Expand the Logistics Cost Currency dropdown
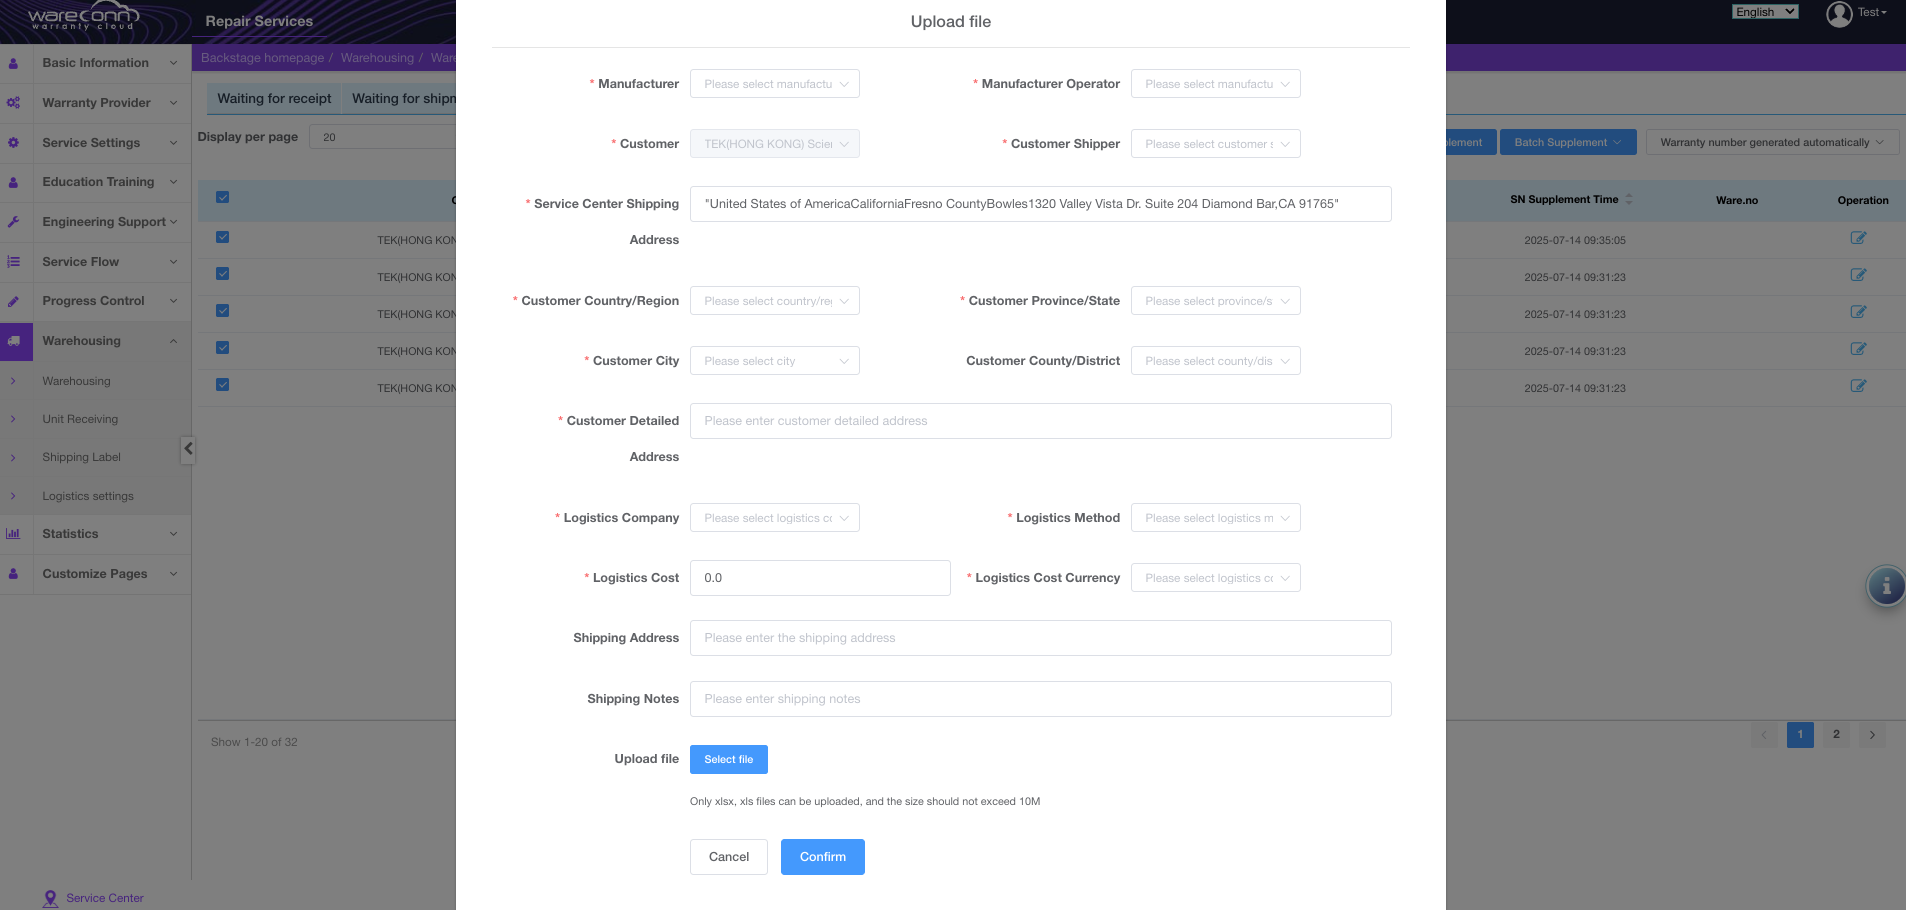1906x910 pixels. click(x=1215, y=578)
